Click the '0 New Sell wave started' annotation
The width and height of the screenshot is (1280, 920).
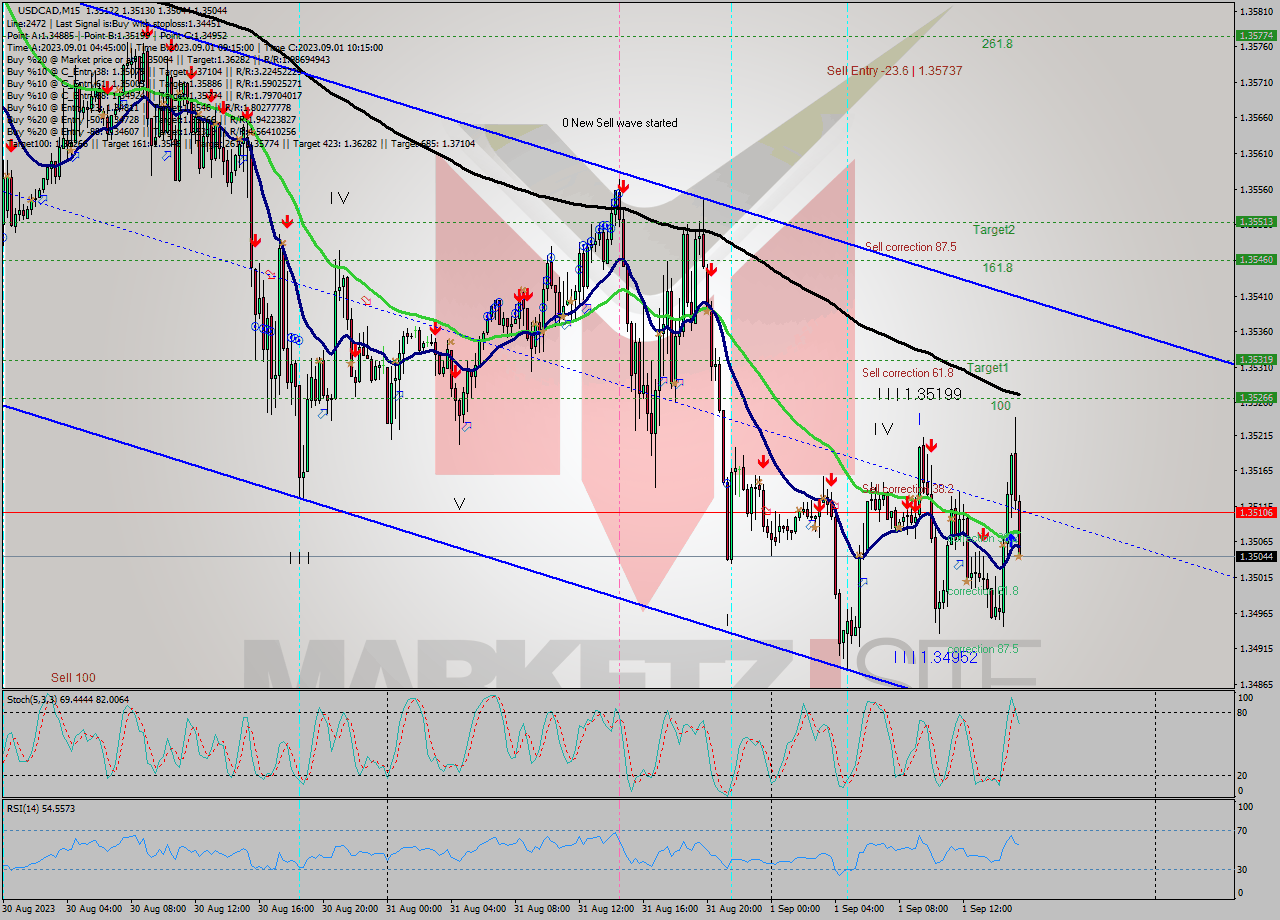point(620,123)
